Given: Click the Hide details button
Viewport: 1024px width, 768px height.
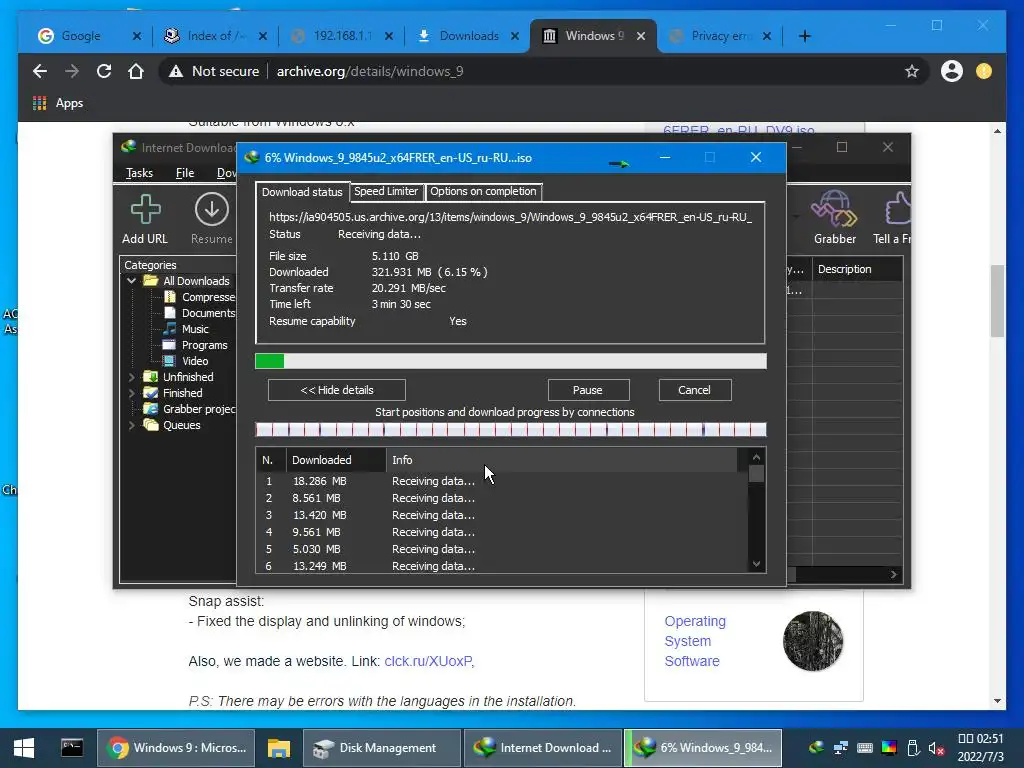Looking at the screenshot, I should click(337, 390).
